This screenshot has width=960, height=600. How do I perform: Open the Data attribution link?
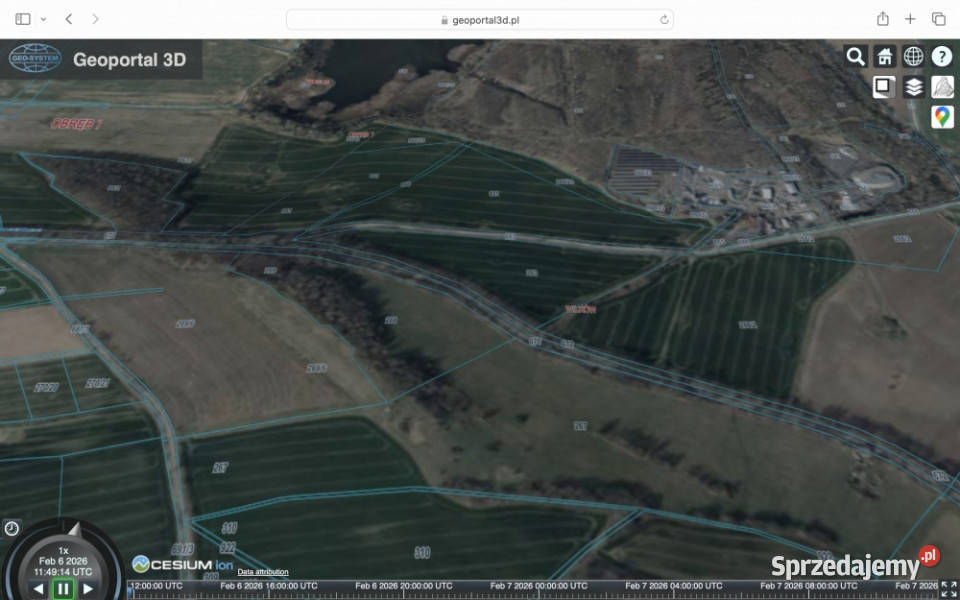(263, 572)
